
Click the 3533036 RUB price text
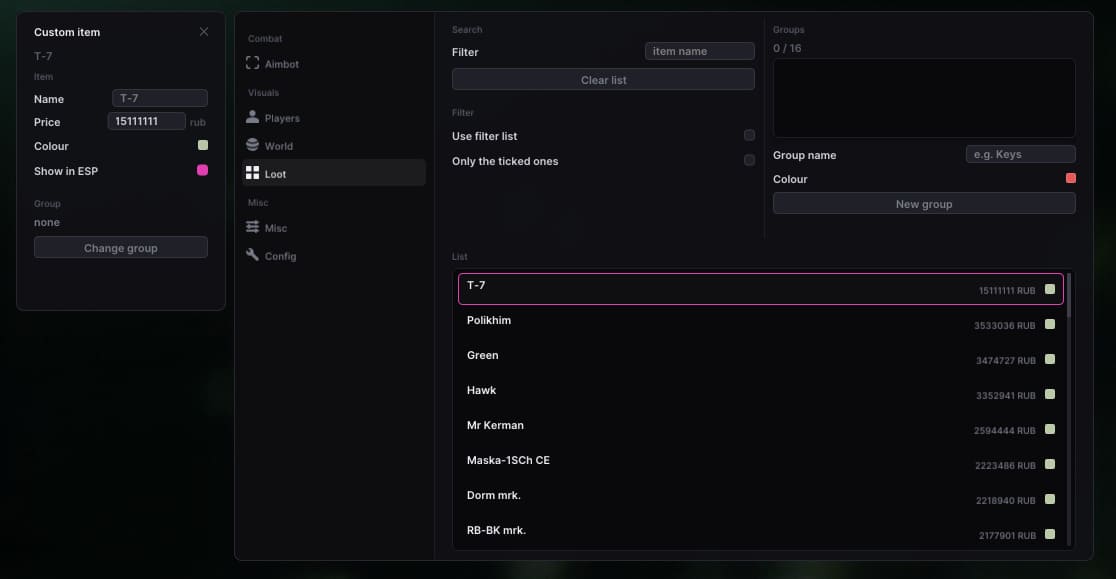pos(1004,326)
